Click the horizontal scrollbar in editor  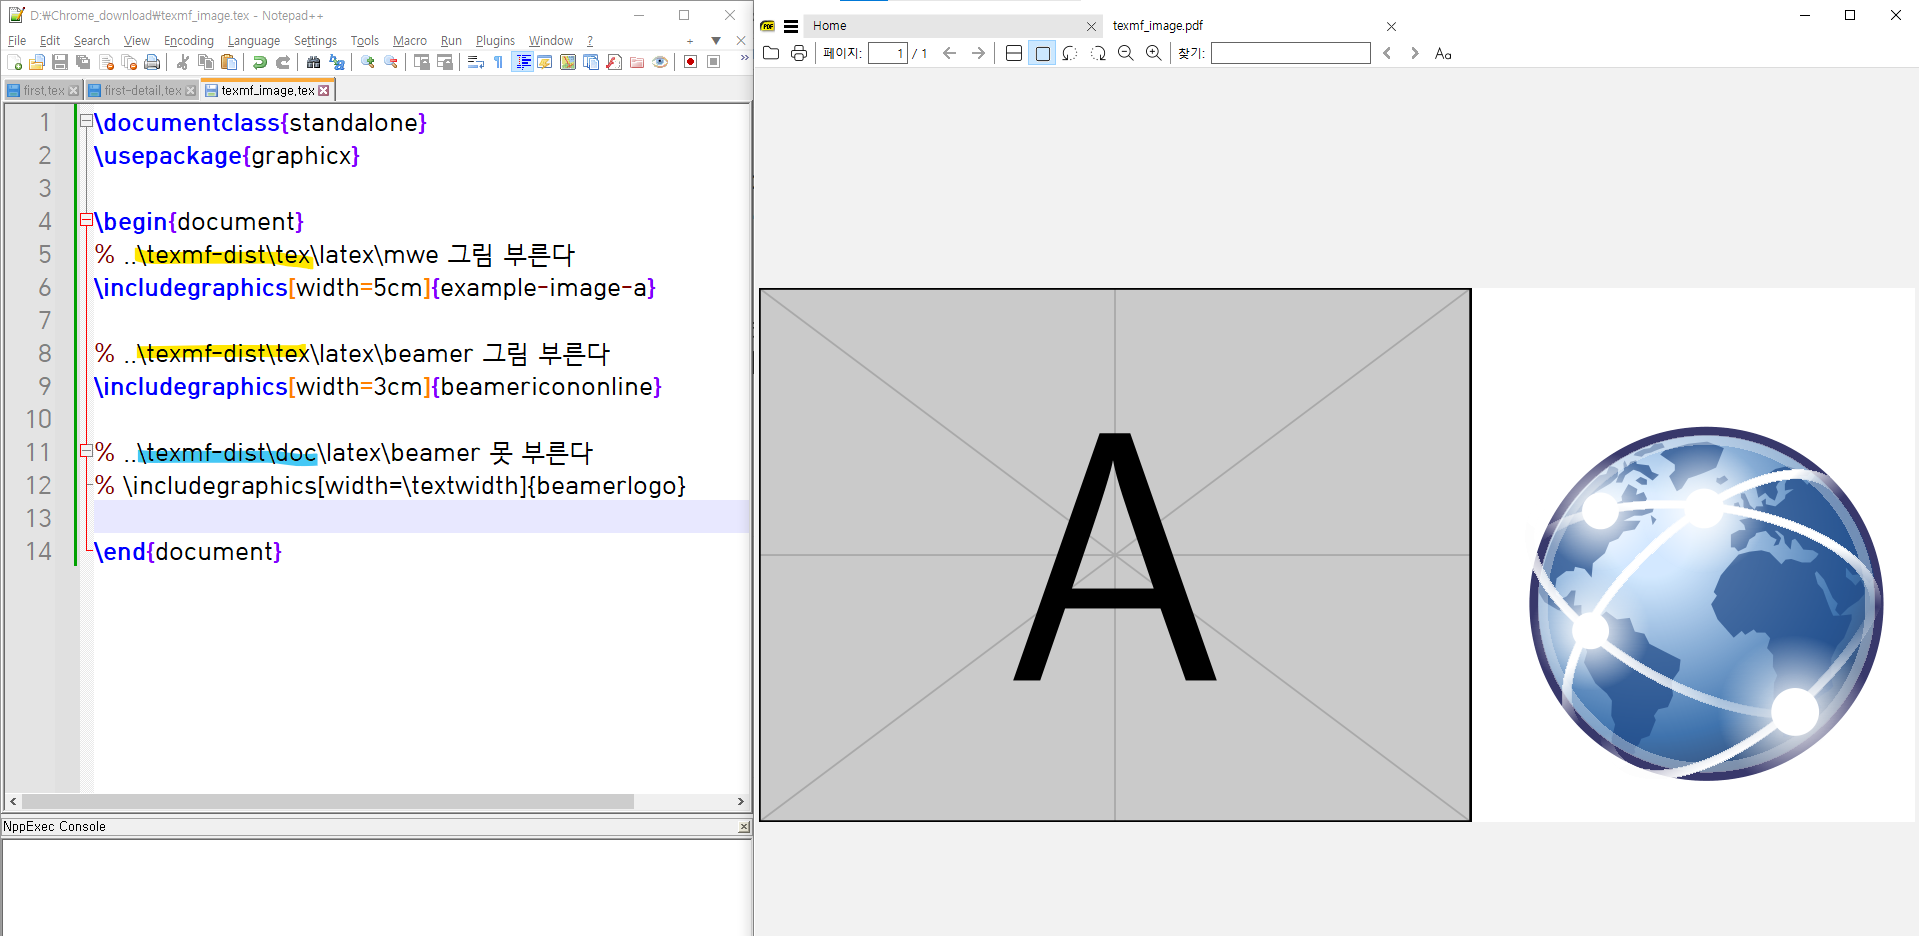[x=328, y=802]
